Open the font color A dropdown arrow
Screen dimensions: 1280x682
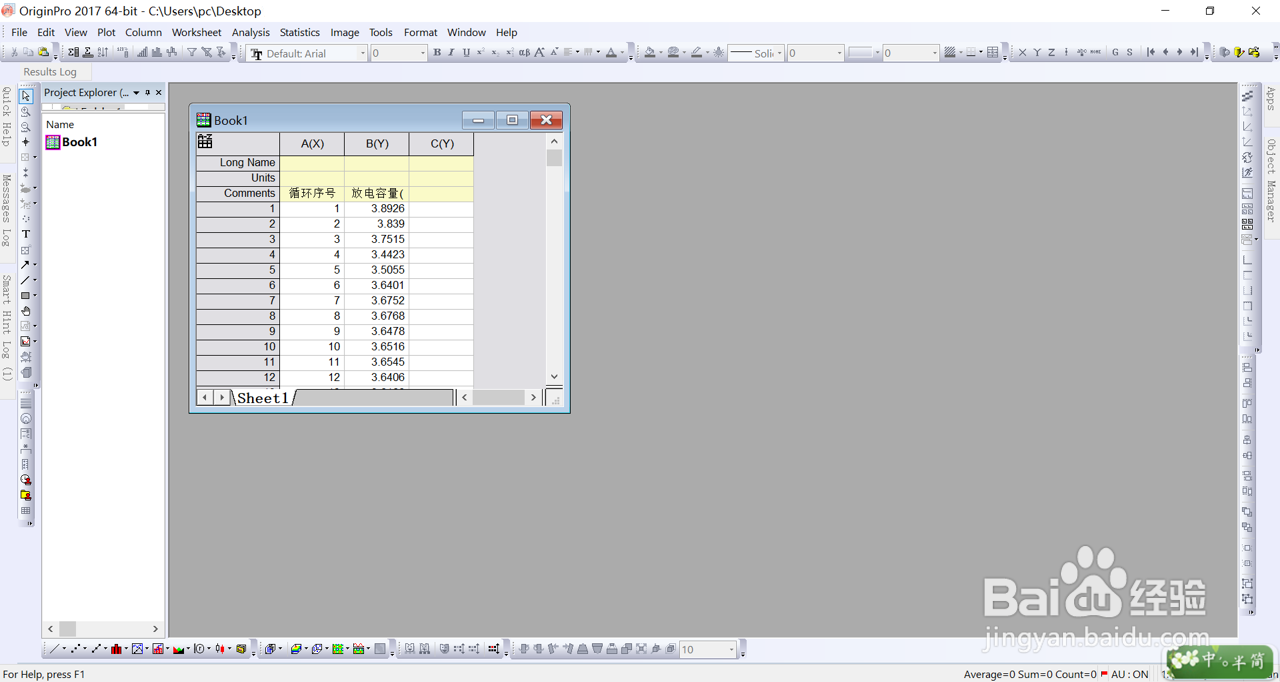(x=622, y=53)
